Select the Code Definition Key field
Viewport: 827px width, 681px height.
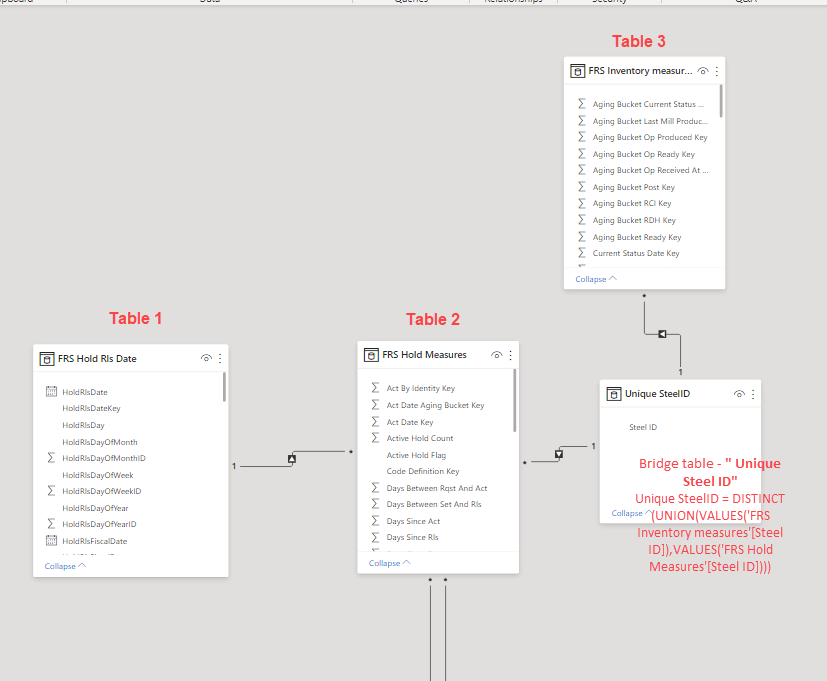tap(422, 471)
